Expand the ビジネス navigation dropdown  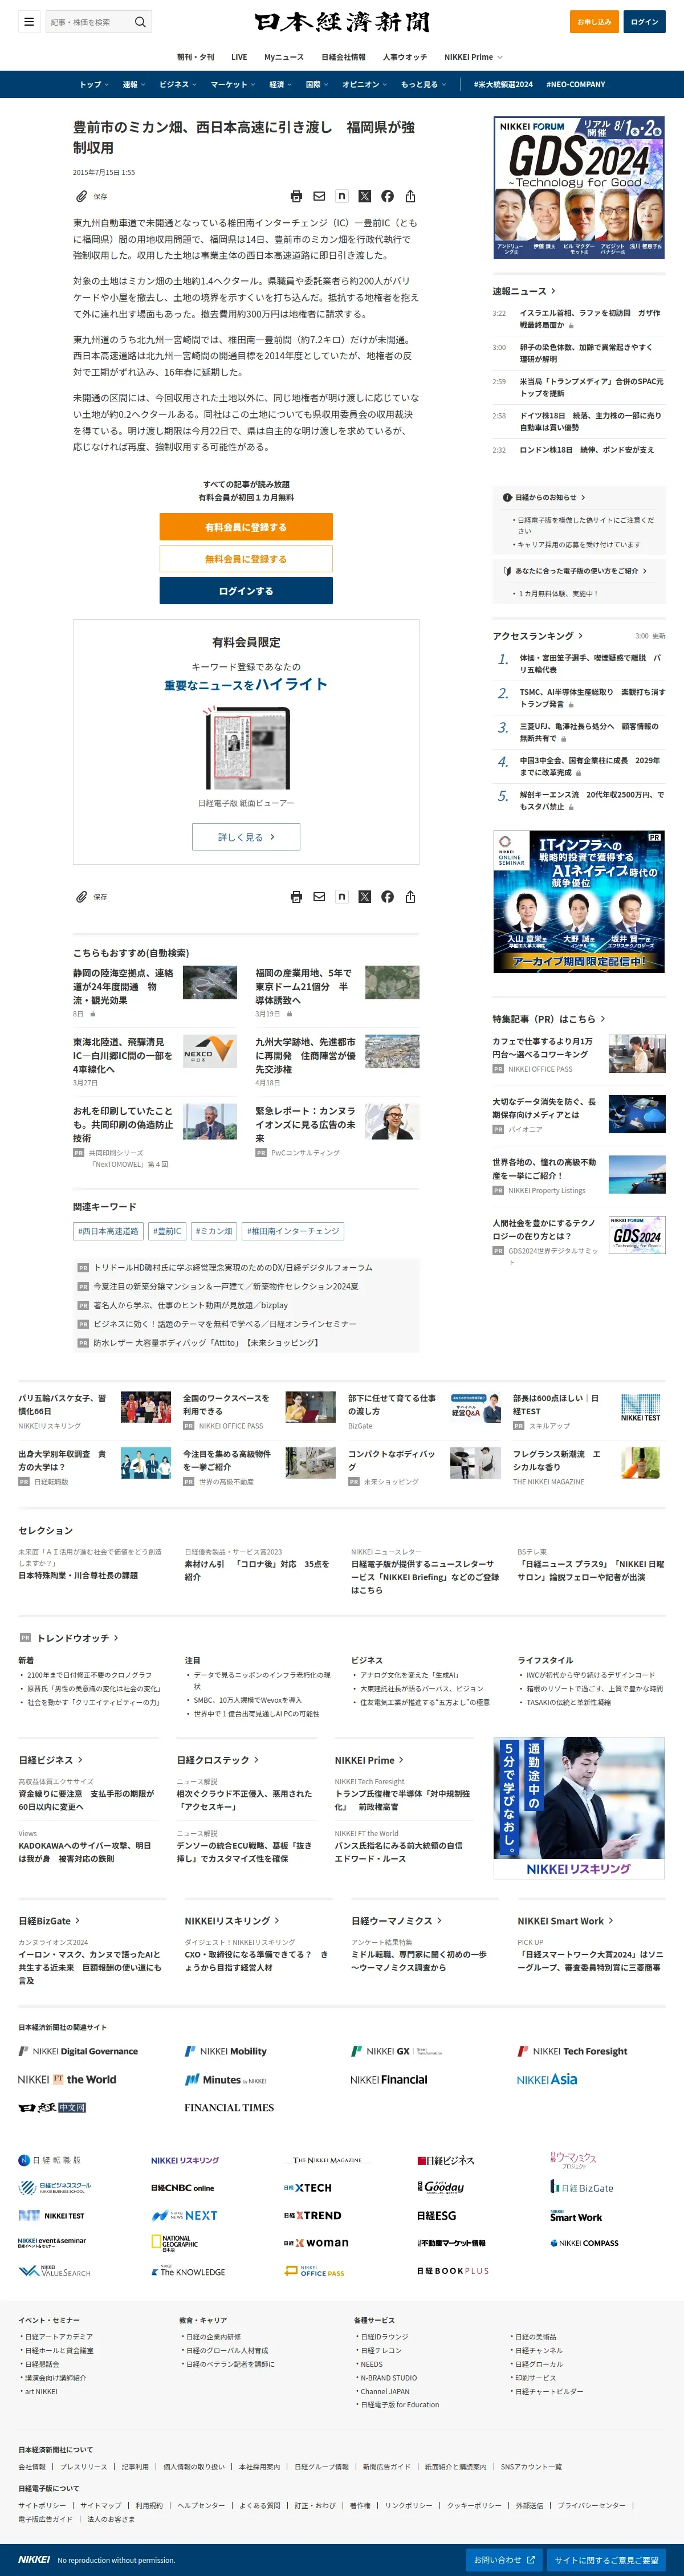pos(177,85)
